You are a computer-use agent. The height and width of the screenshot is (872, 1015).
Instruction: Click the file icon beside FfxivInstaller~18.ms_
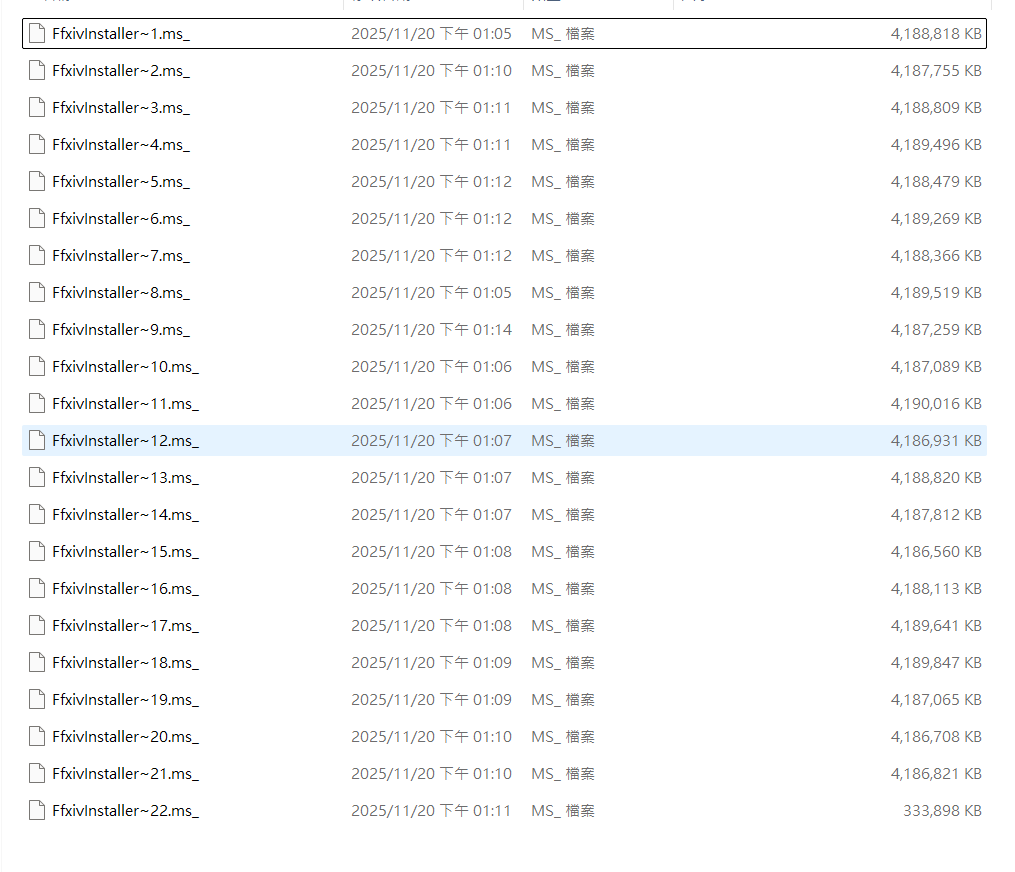[x=38, y=663]
